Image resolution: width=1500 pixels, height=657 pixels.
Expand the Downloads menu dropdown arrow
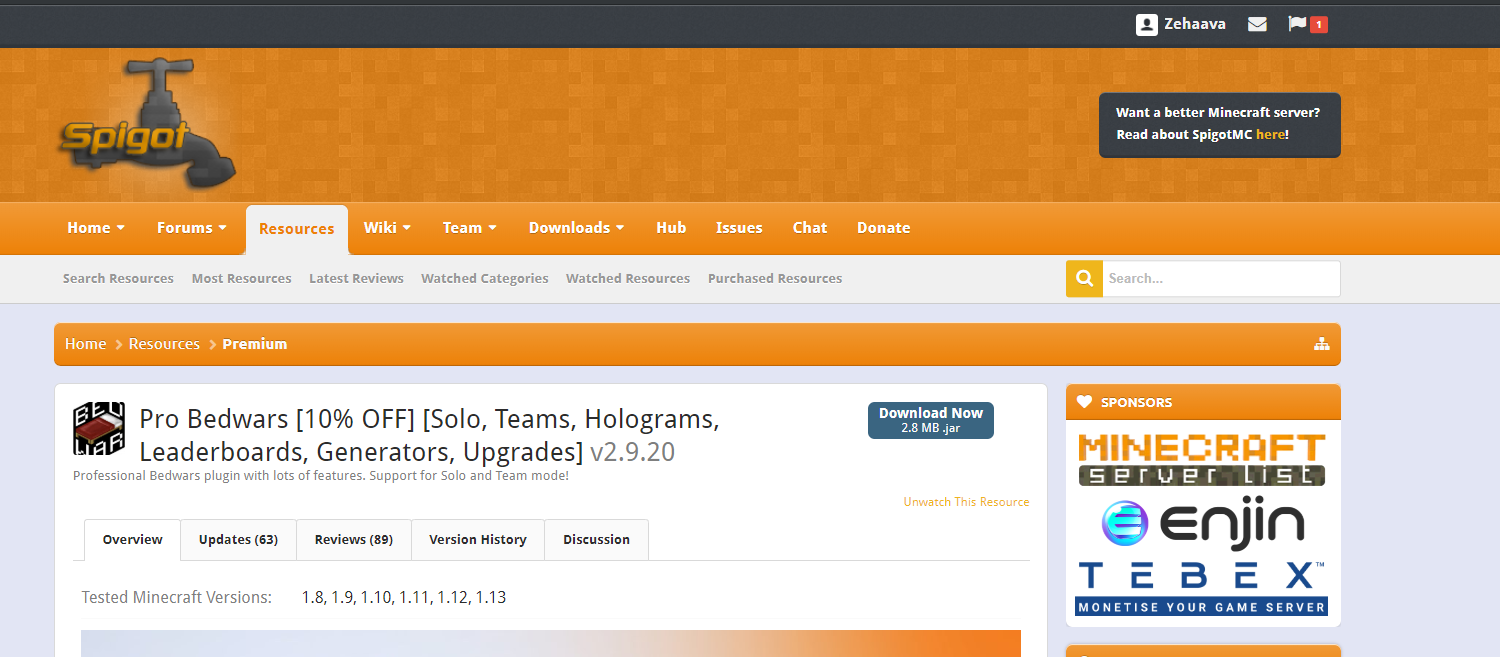(x=620, y=228)
